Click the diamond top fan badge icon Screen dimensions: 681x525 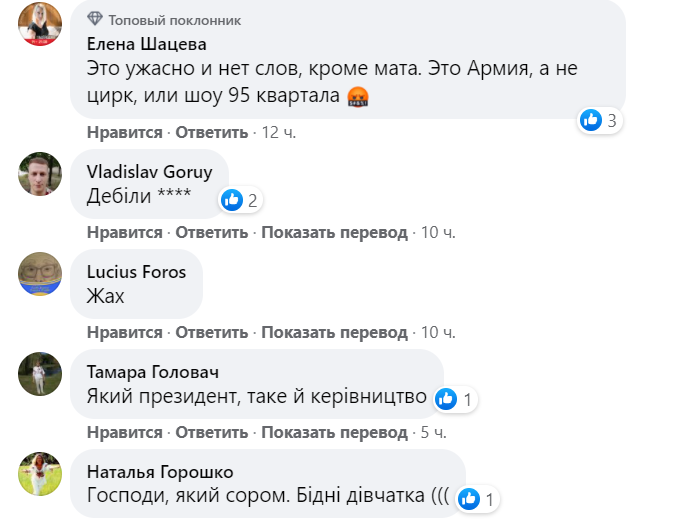[95, 20]
